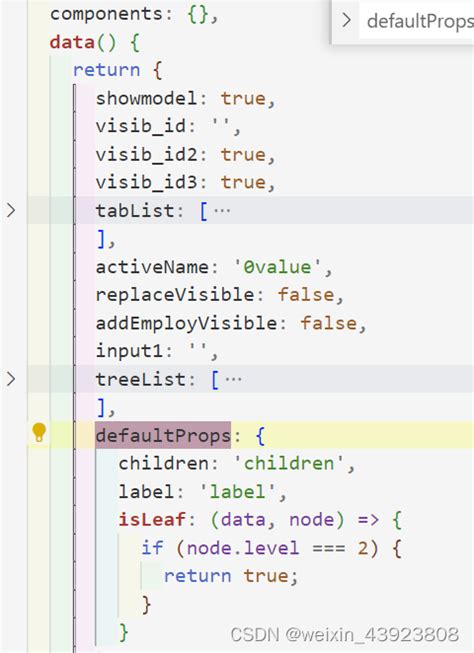Viewport: 474px width, 653px height.
Task: Click the addEmployVisible false value
Action: [x=328, y=323]
